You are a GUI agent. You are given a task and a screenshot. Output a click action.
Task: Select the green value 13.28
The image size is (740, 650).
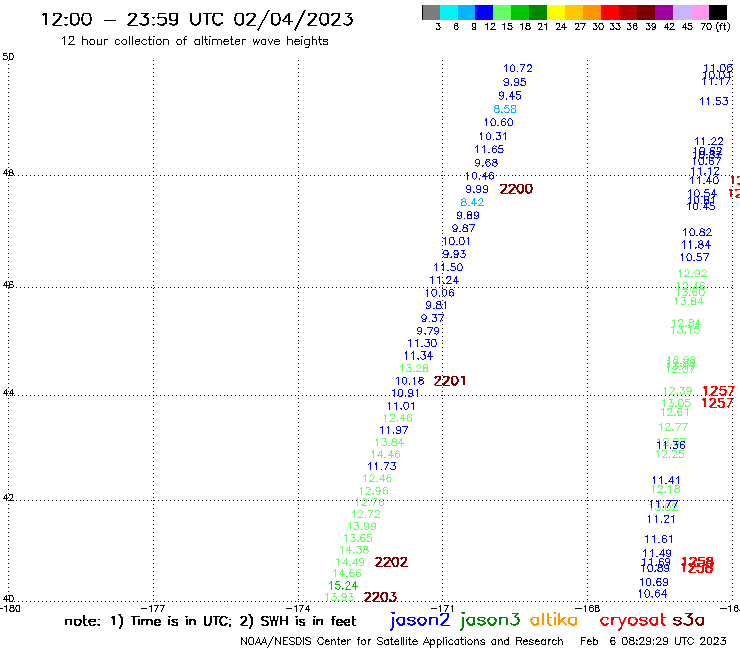pos(414,368)
